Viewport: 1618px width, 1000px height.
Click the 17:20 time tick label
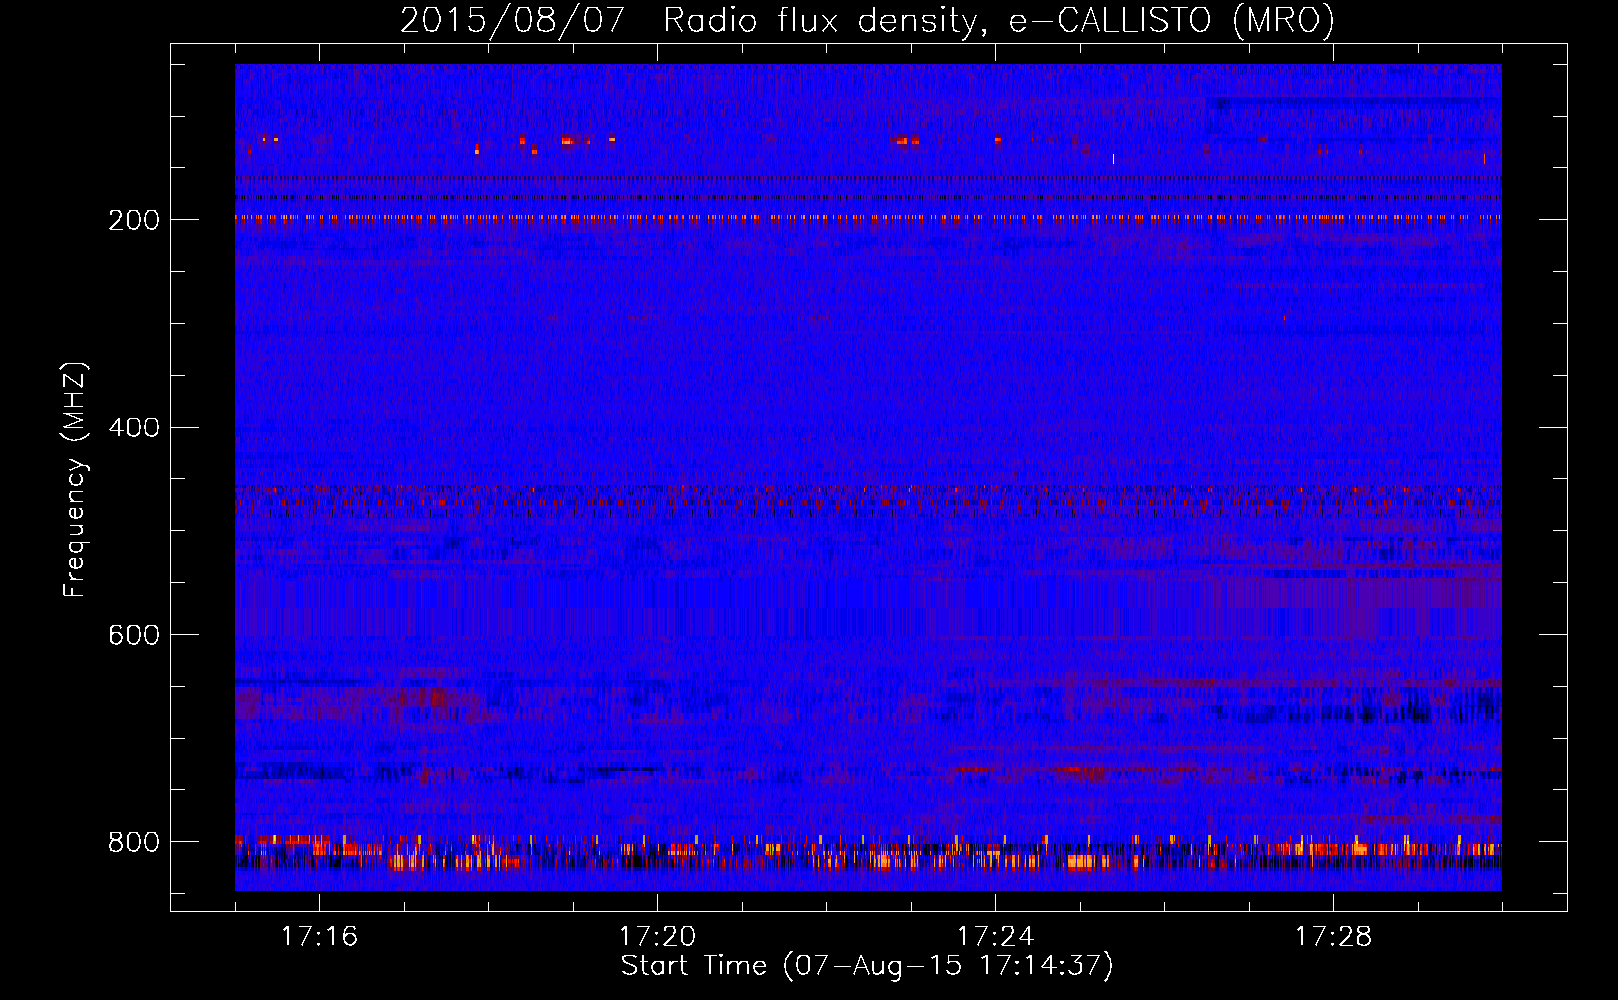(657, 936)
